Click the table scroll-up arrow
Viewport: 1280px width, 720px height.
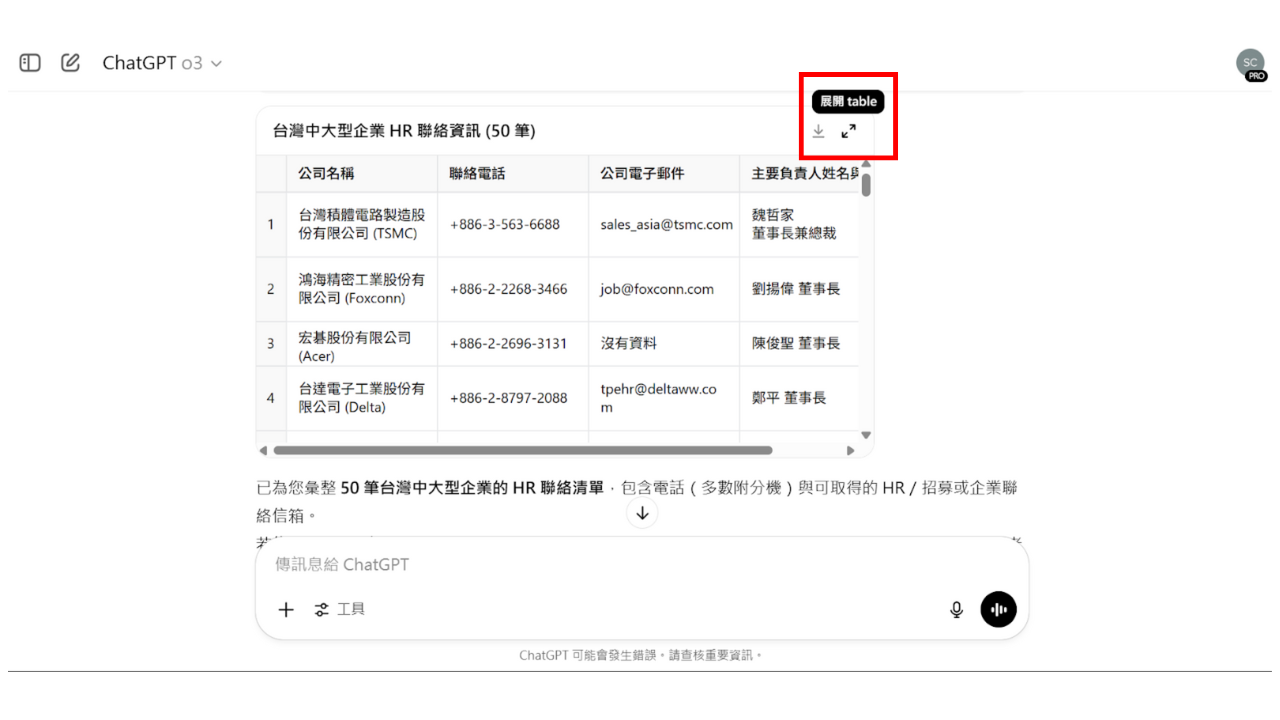(x=866, y=163)
